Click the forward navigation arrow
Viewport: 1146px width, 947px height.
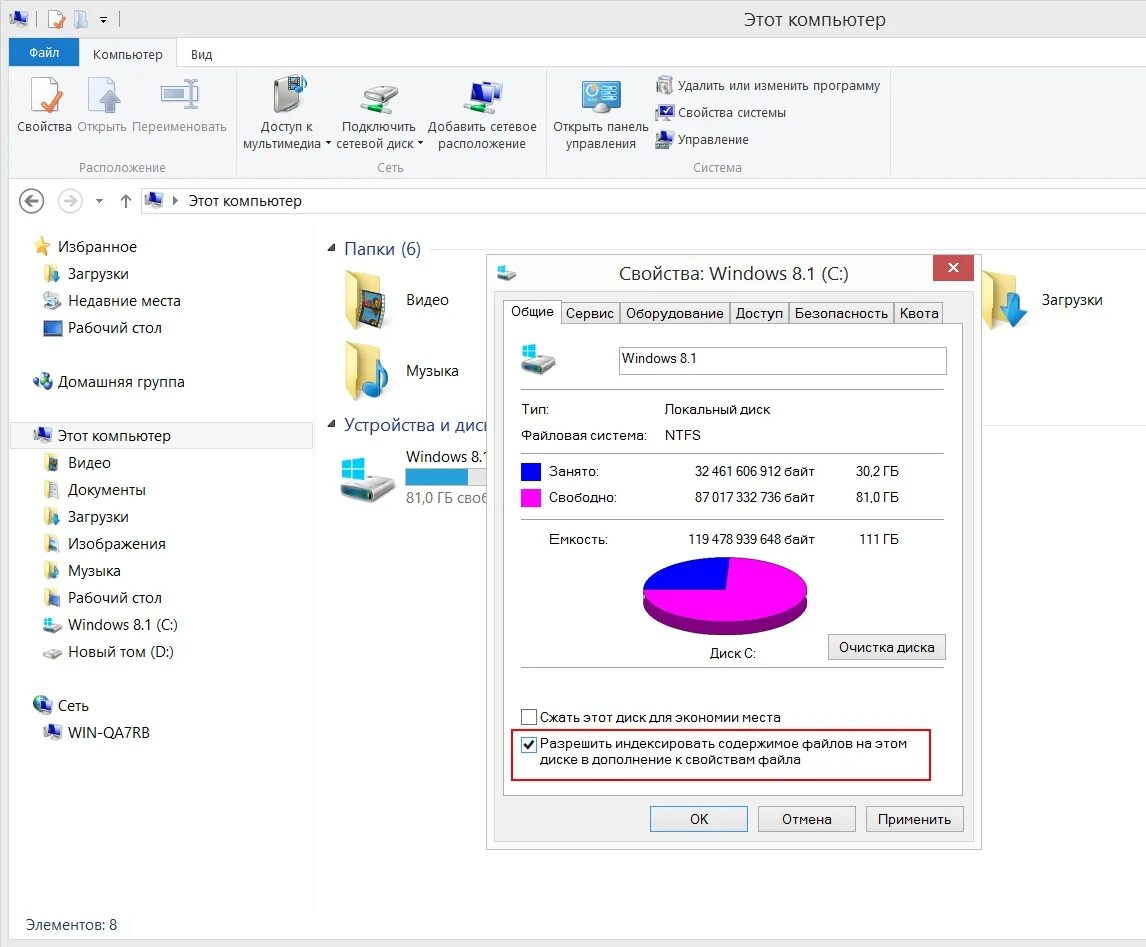pos(70,201)
